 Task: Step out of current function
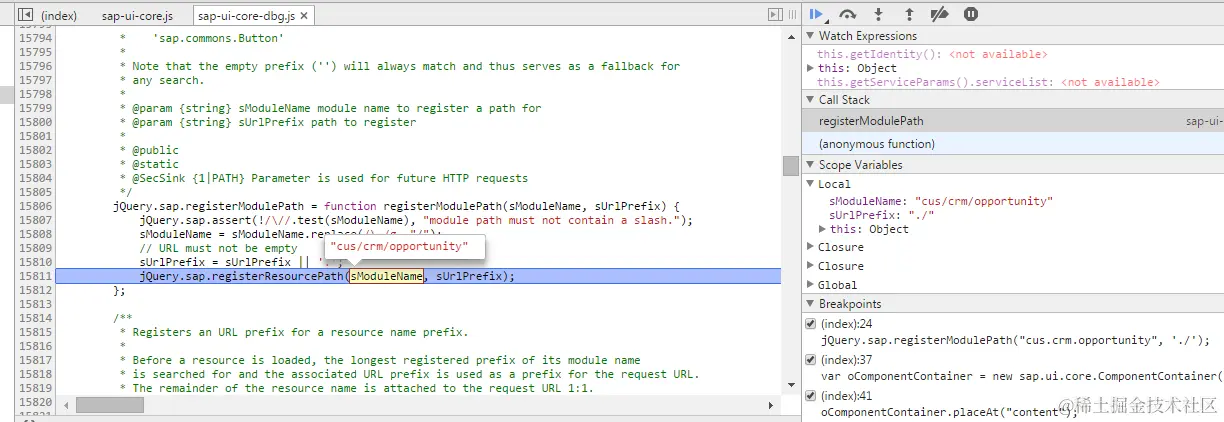(909, 14)
